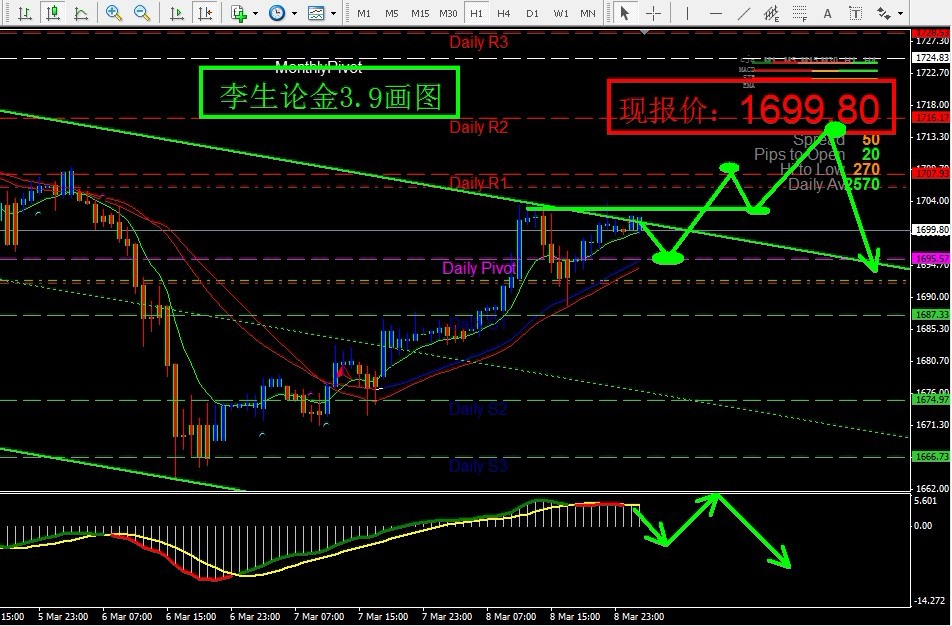Switch to M15 timeframe
Image resolution: width=952 pixels, height=626 pixels.
tap(420, 13)
